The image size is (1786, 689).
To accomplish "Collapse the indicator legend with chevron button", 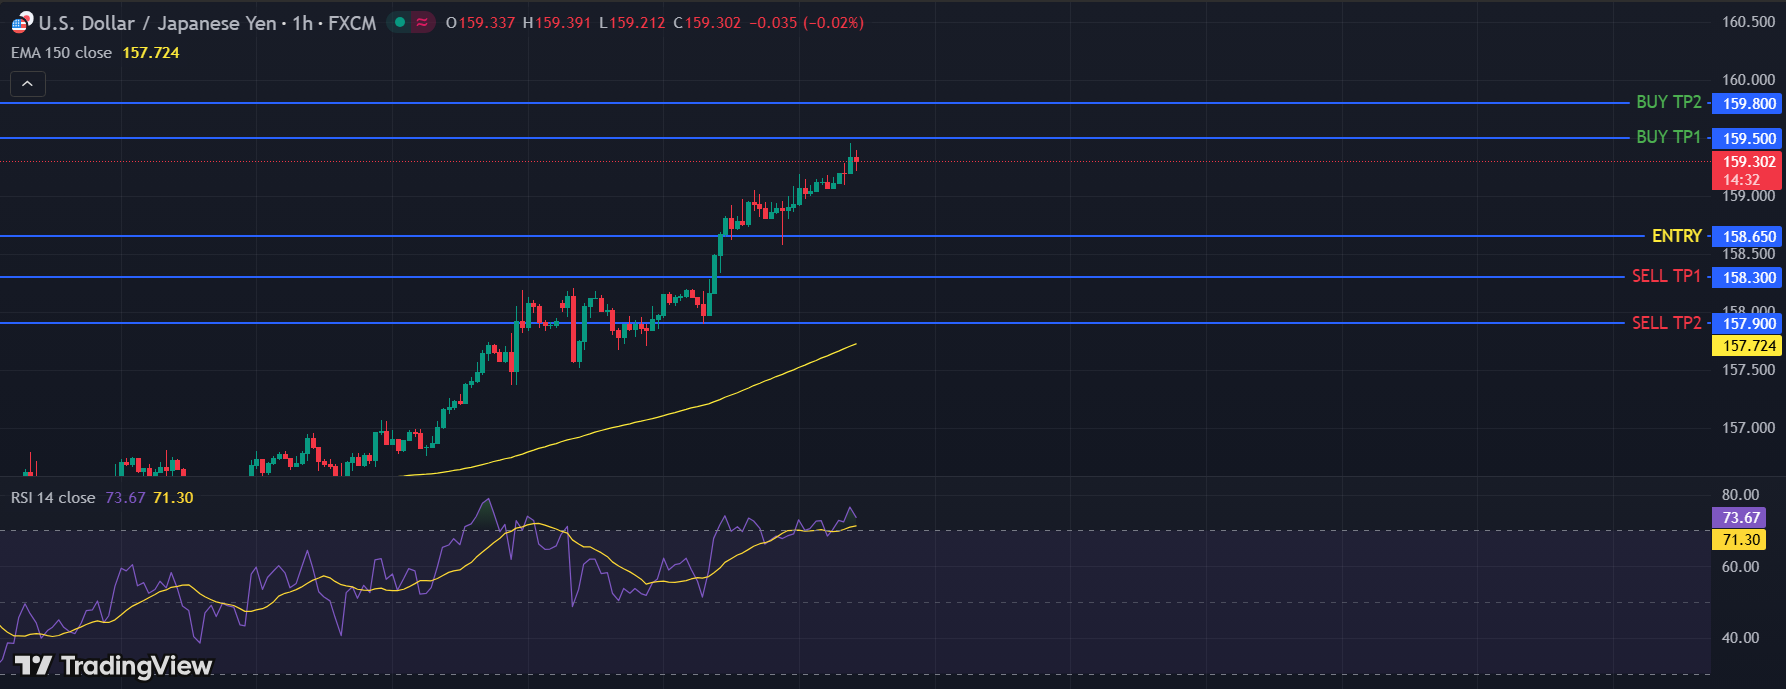I will pos(27,84).
